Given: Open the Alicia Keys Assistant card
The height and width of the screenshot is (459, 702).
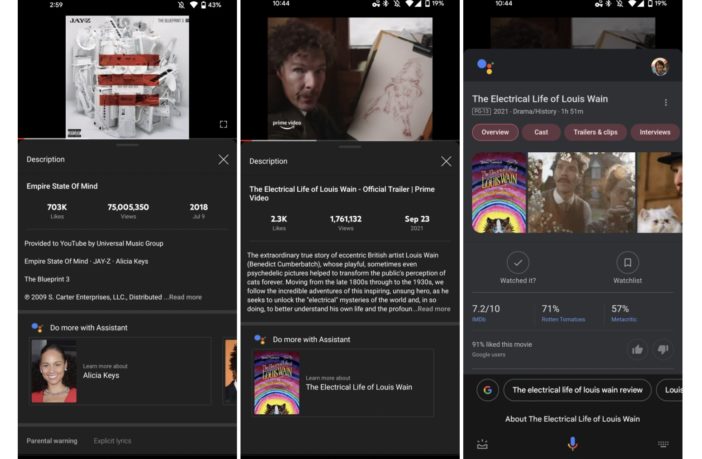Looking at the screenshot, I should (x=120, y=370).
